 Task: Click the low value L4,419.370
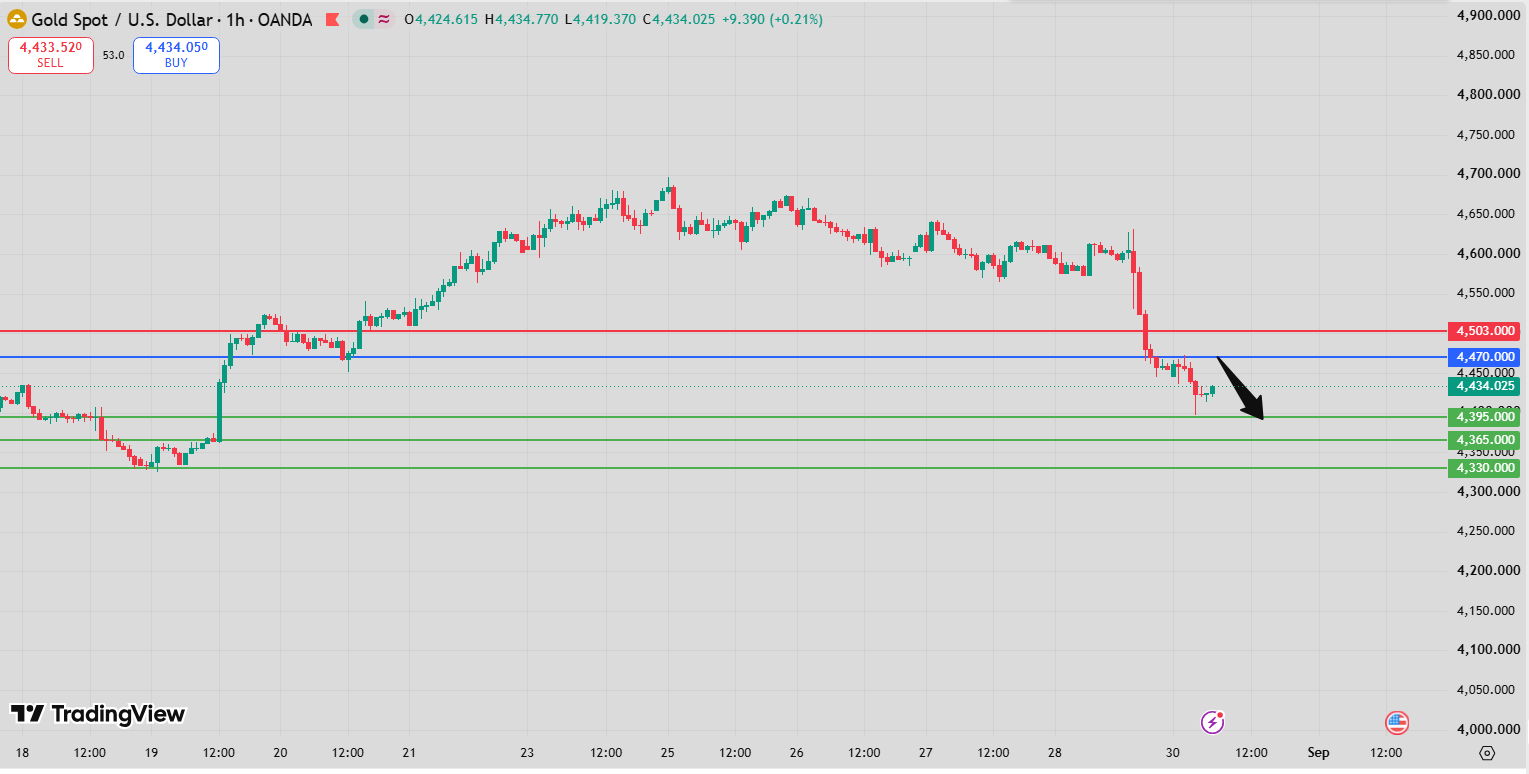click(x=600, y=20)
